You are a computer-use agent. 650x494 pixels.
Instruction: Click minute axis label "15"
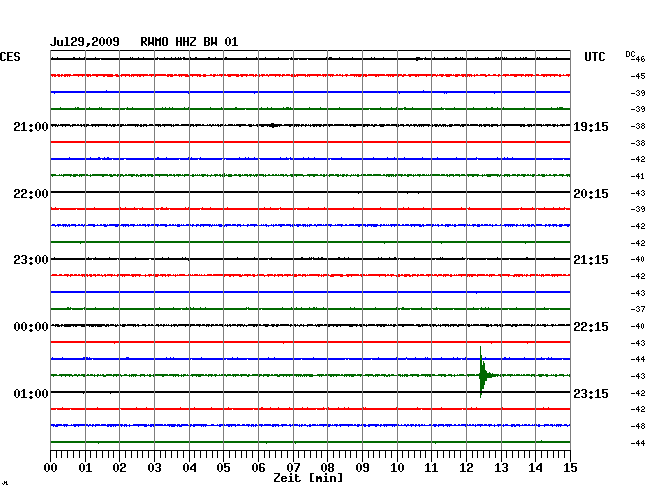click(570, 468)
